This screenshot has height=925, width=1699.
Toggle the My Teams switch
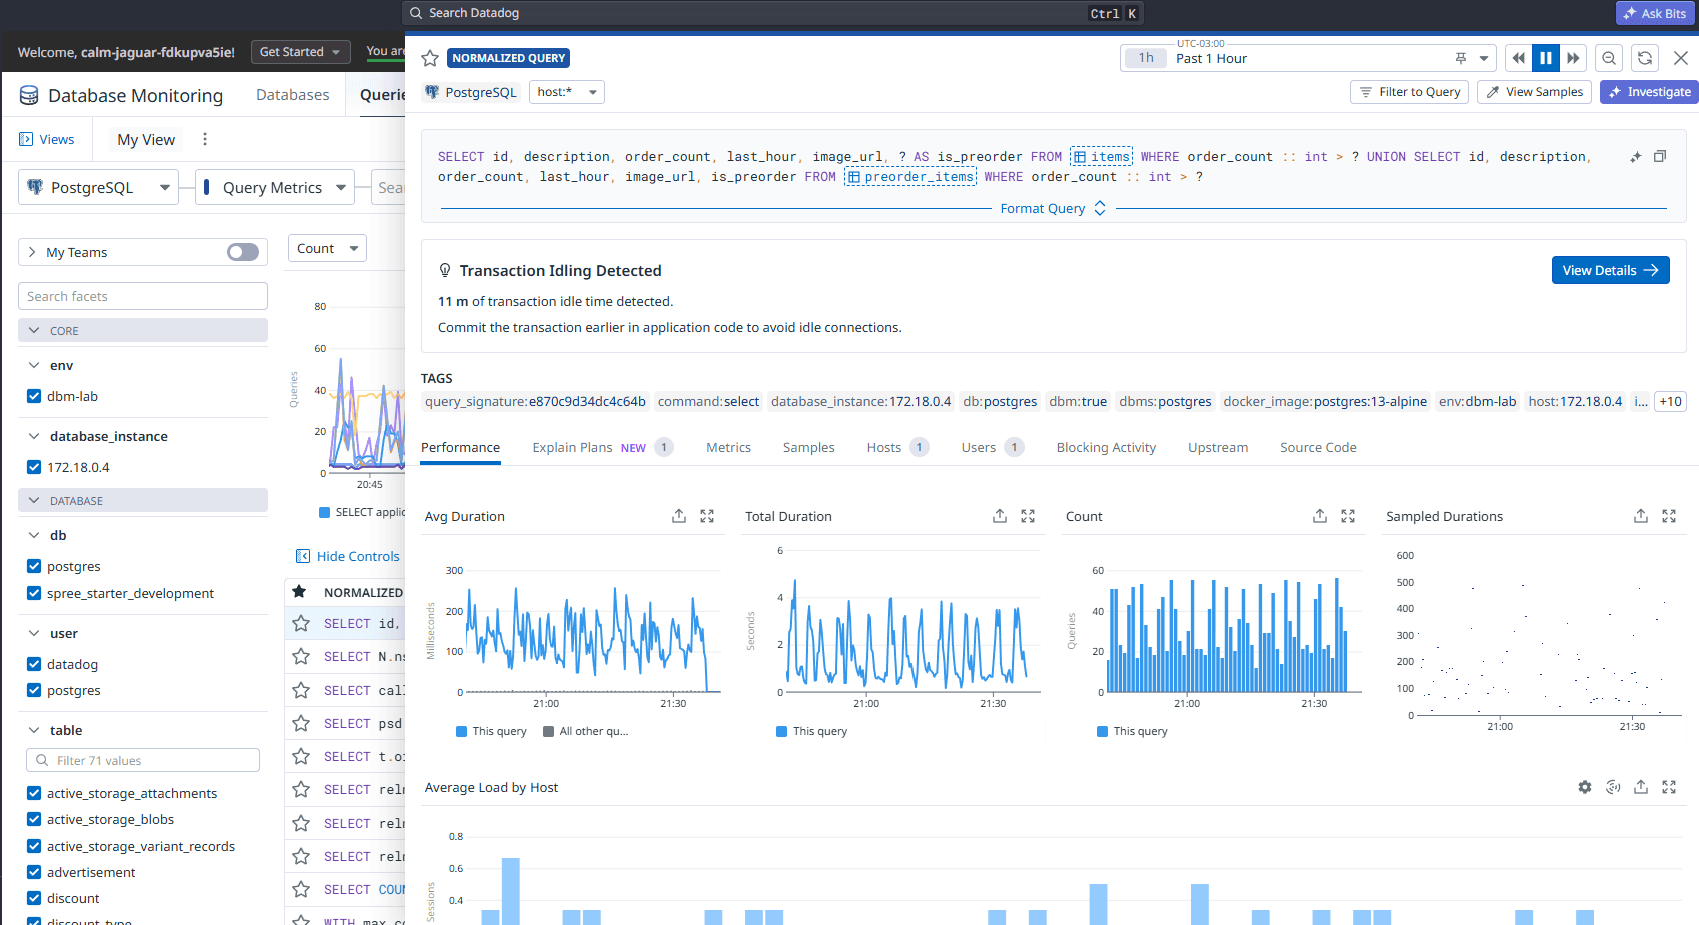tap(243, 252)
